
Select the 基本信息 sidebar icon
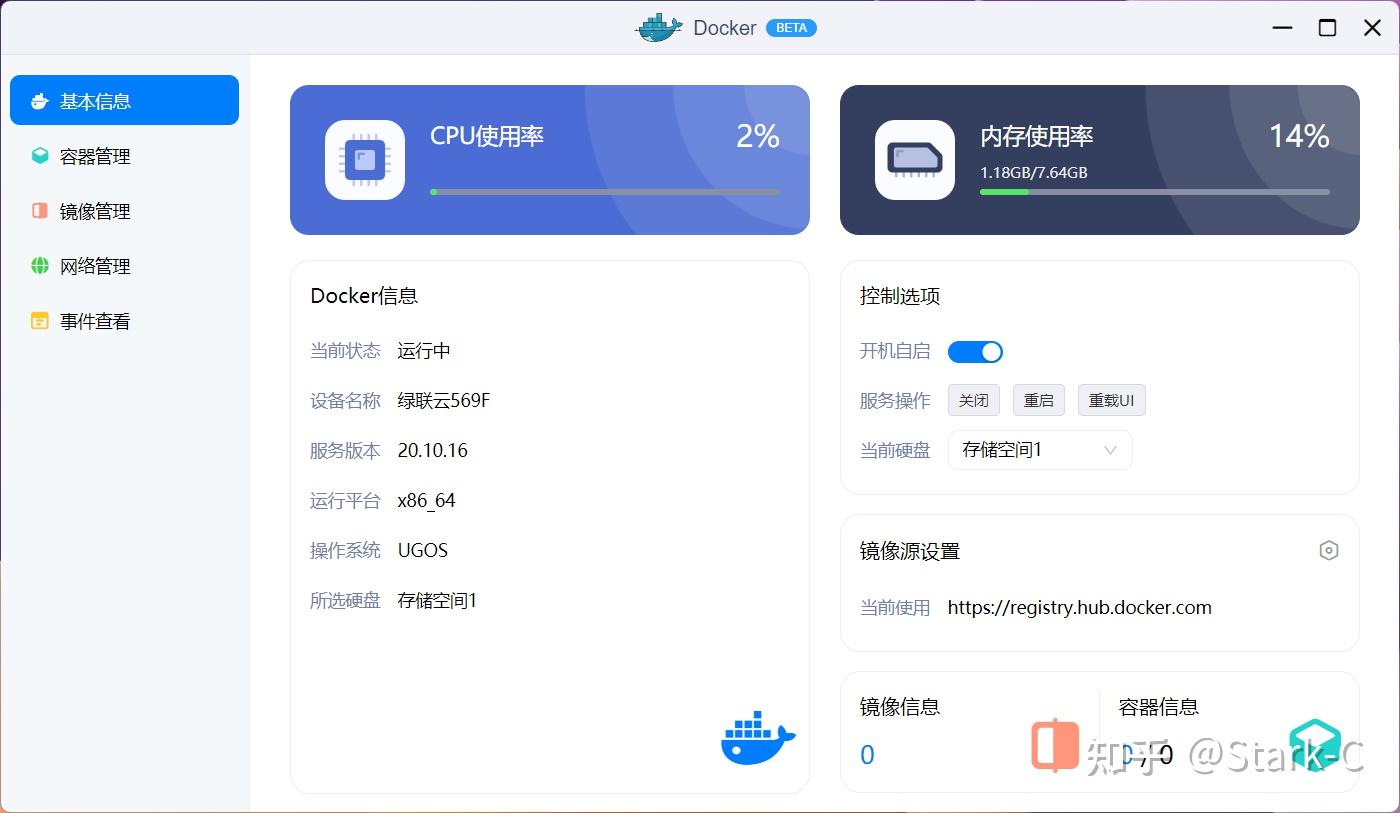[40, 100]
